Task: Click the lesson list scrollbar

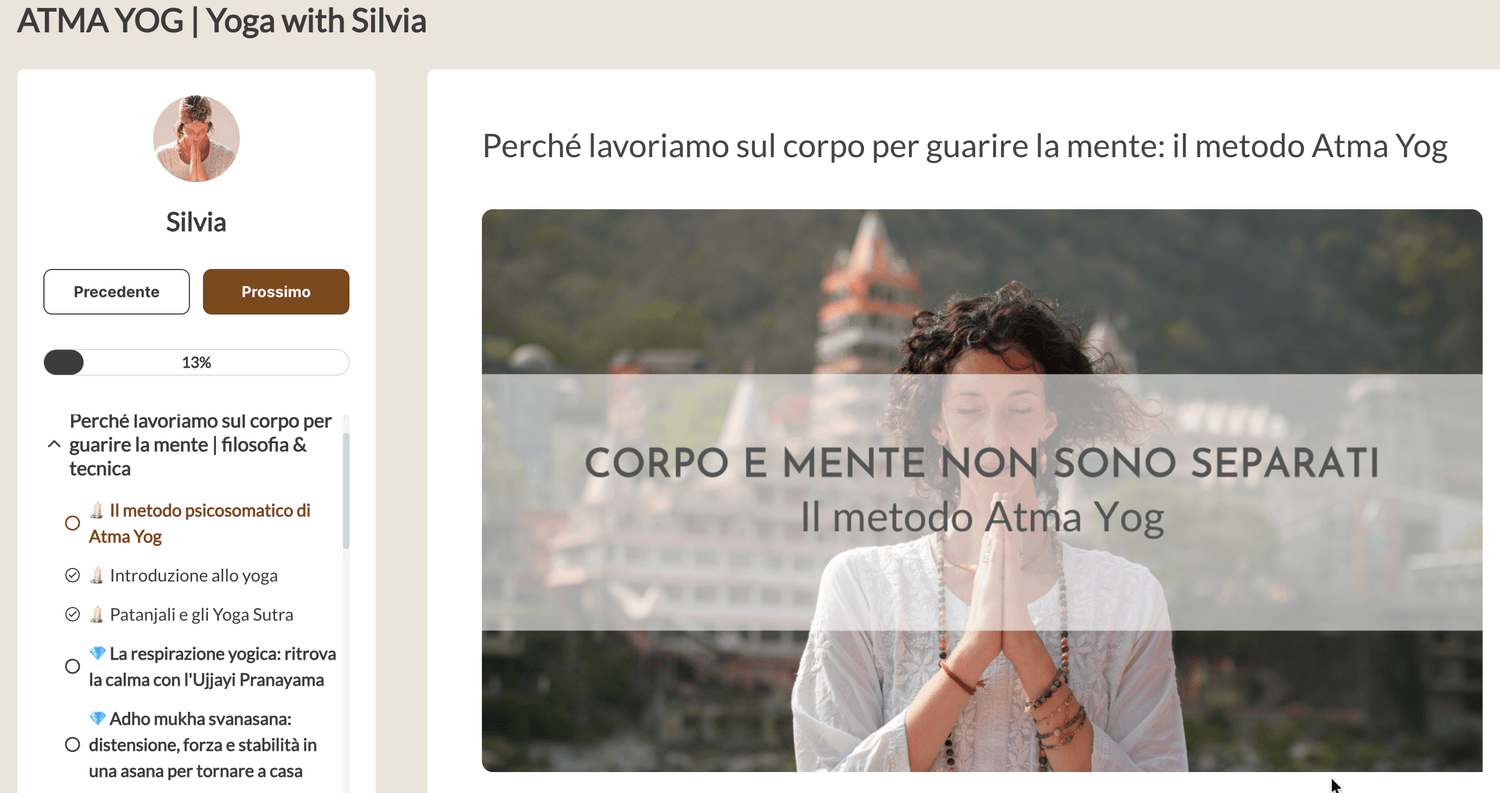Action: tap(346, 491)
